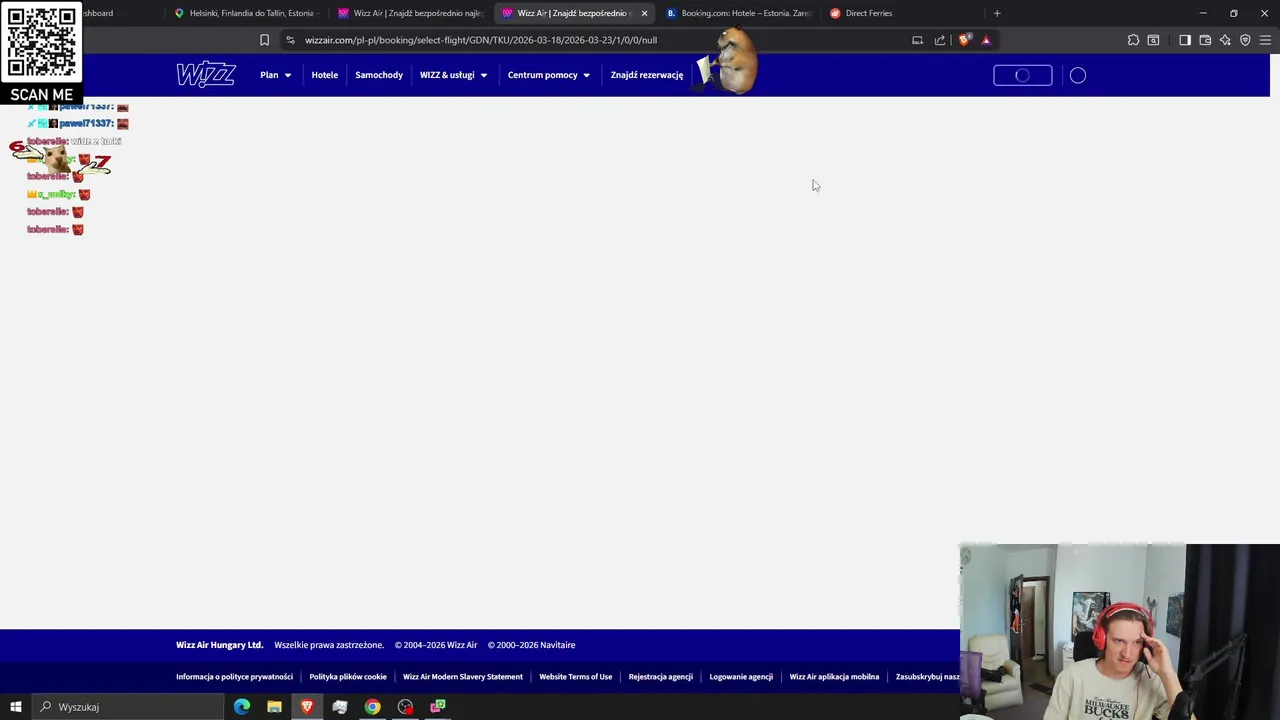
Task: Open Informacja o polityce prywatności link
Action: (x=234, y=677)
